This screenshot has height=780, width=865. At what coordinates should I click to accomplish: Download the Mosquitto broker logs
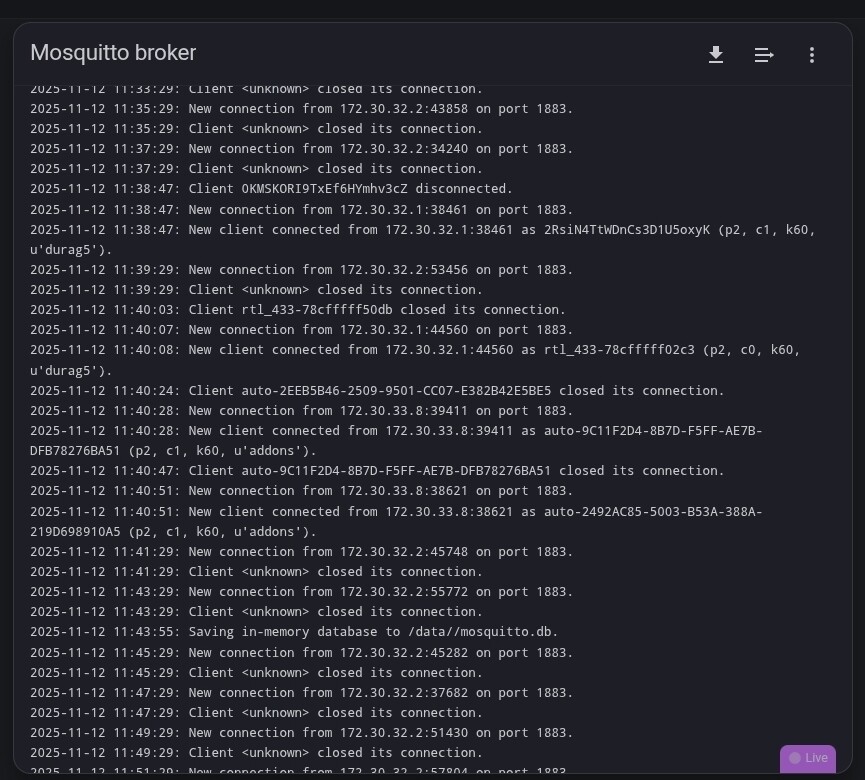(716, 55)
